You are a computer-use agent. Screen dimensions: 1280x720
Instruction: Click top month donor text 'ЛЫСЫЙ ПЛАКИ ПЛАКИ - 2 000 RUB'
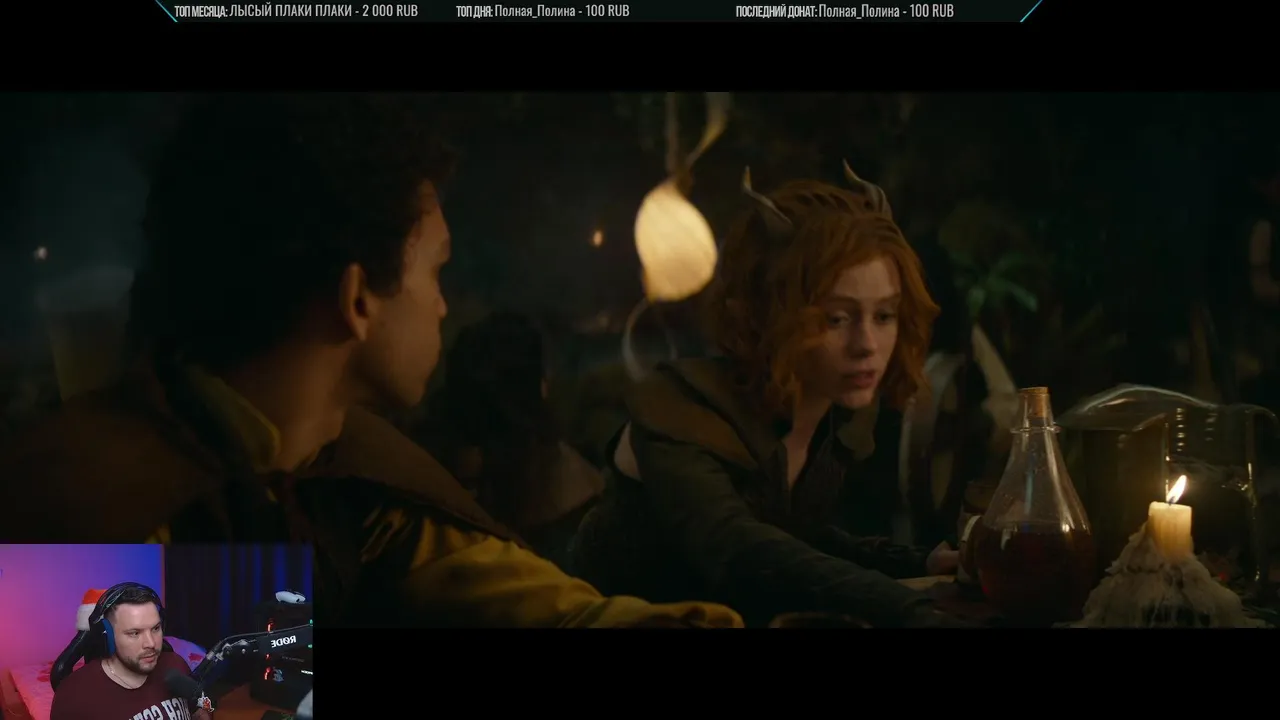pyautogui.click(x=323, y=11)
